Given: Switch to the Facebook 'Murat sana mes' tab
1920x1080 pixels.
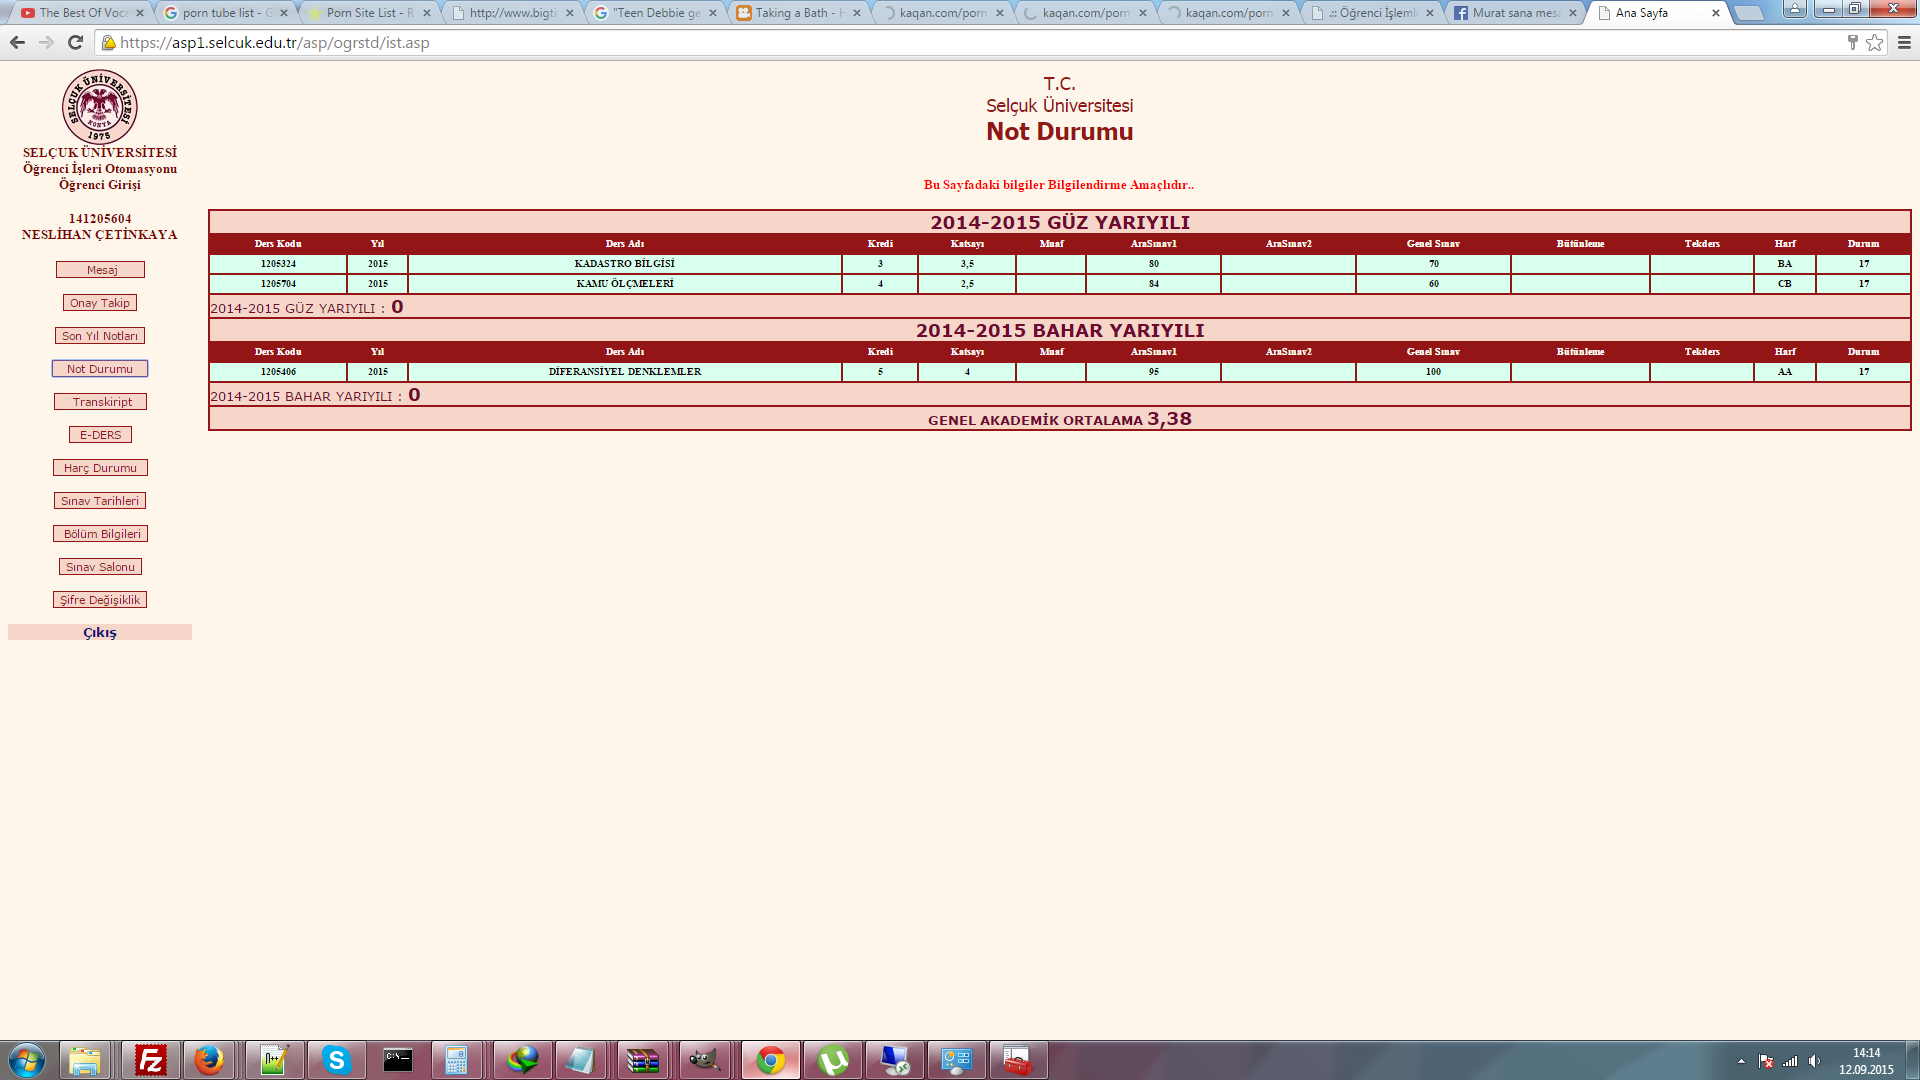Looking at the screenshot, I should pos(1516,13).
